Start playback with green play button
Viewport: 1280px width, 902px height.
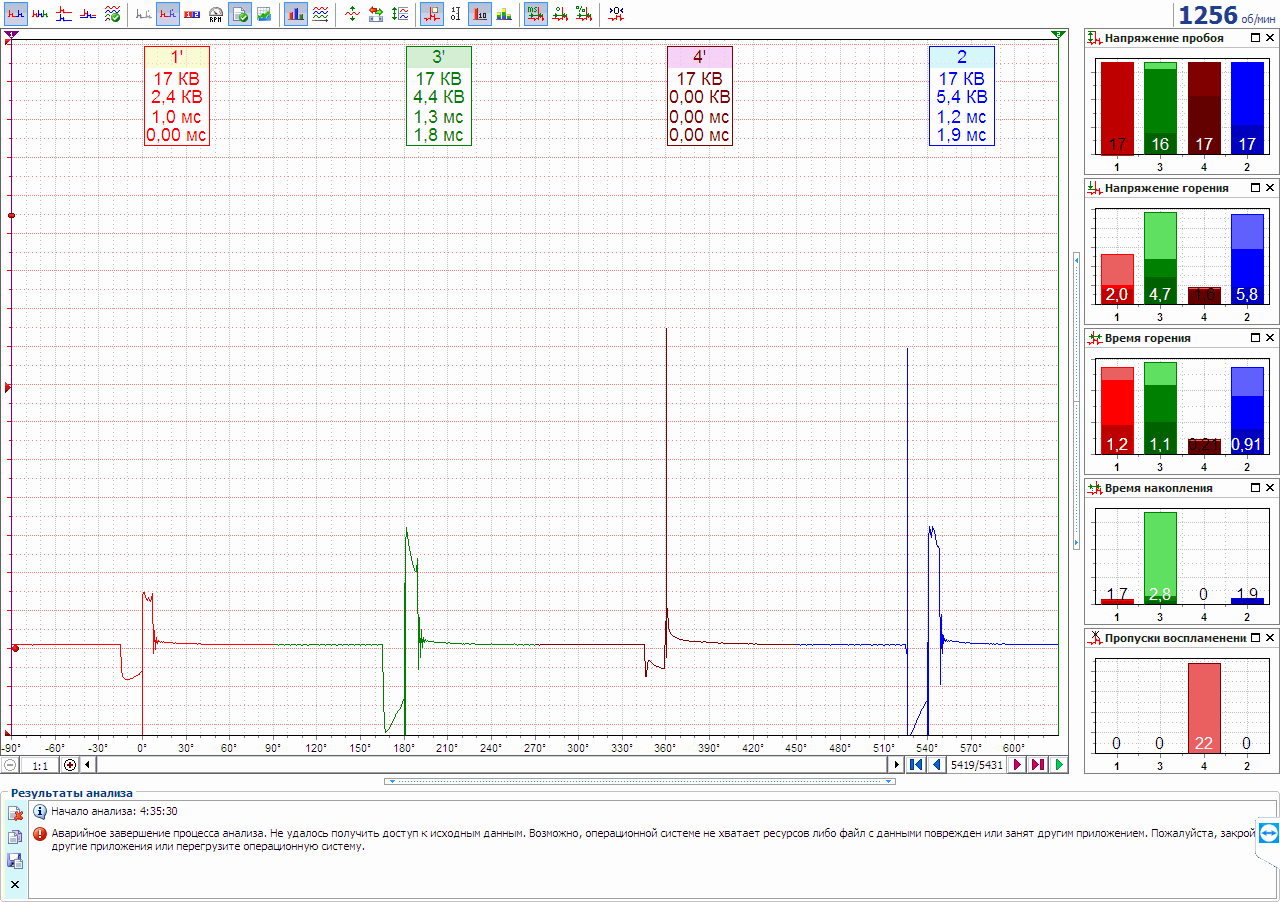point(1059,765)
